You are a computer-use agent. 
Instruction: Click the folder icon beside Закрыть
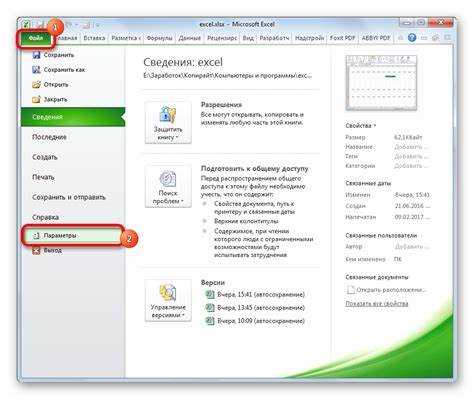36,99
